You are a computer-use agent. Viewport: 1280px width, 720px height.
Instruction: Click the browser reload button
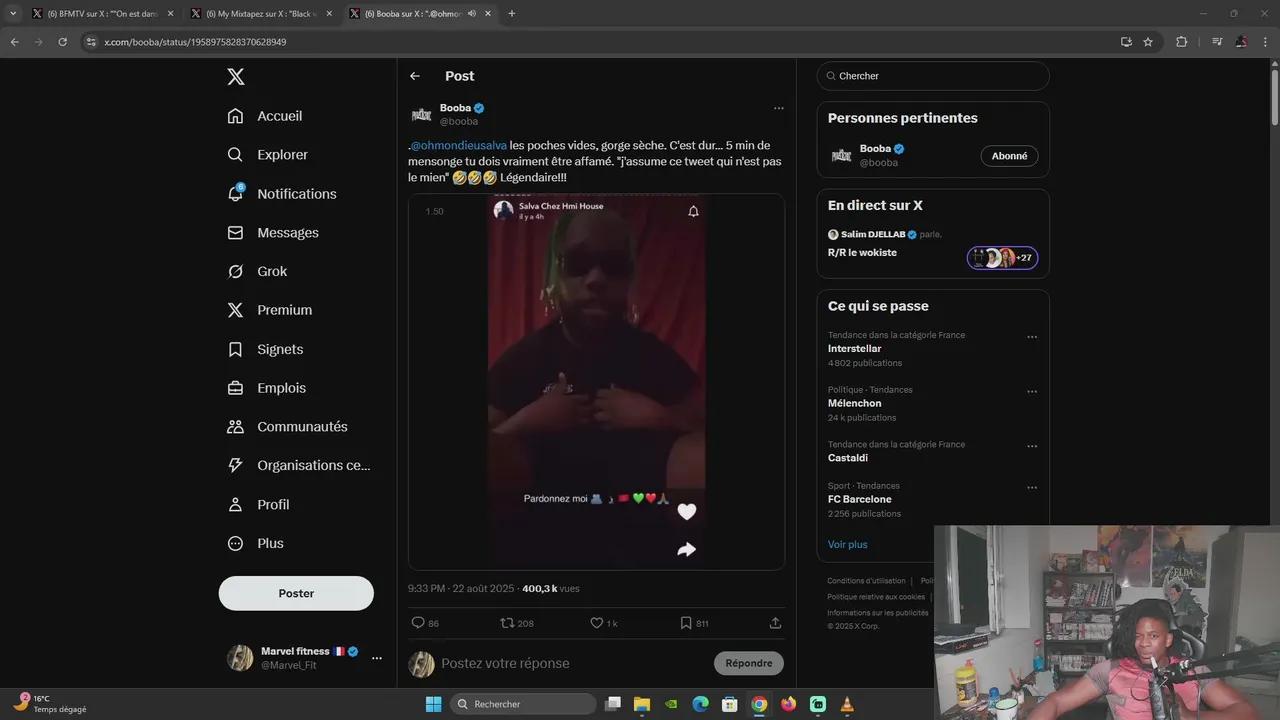(x=62, y=42)
